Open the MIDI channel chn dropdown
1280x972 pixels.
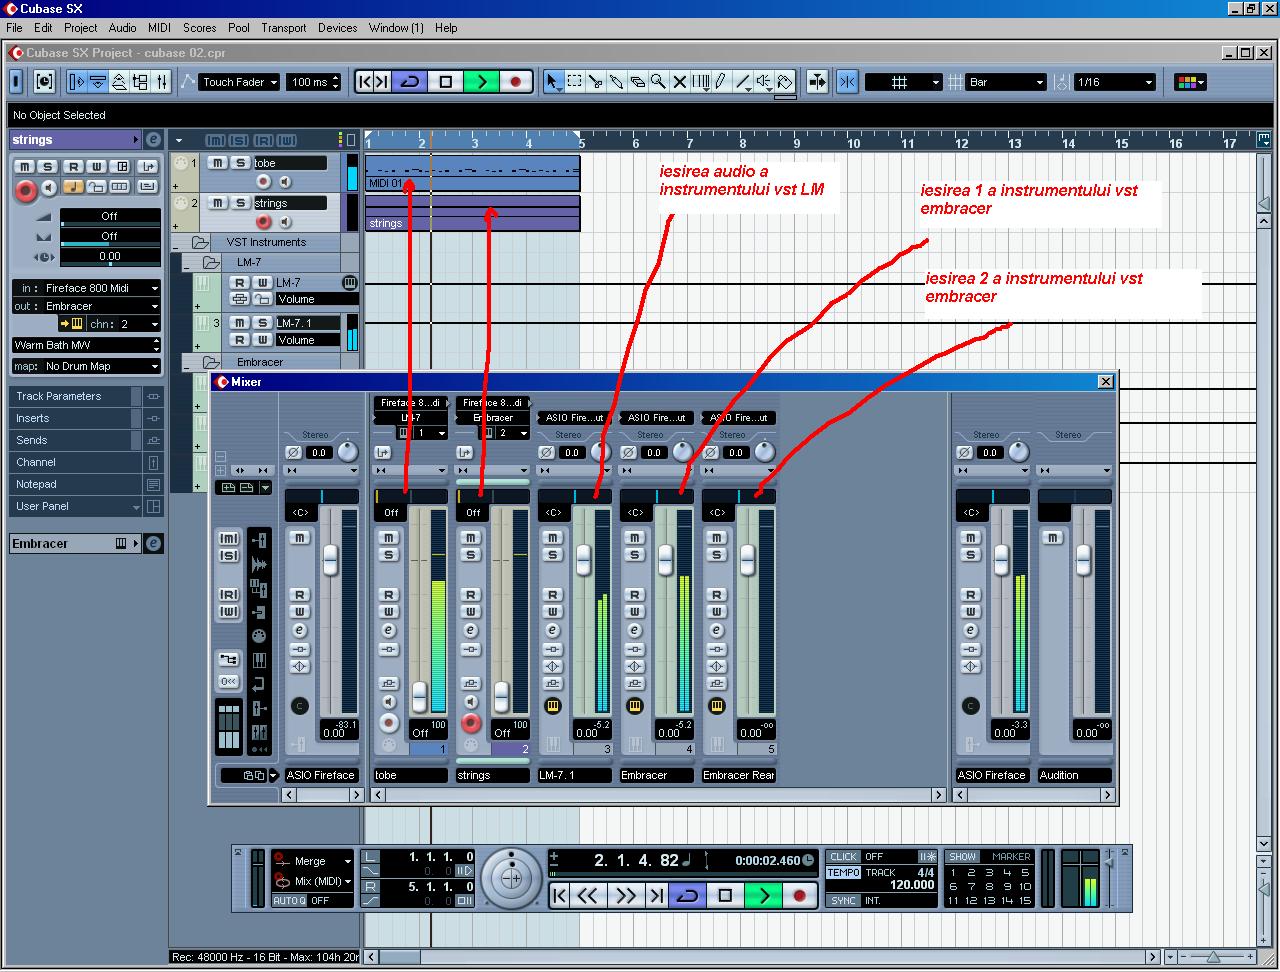point(123,324)
